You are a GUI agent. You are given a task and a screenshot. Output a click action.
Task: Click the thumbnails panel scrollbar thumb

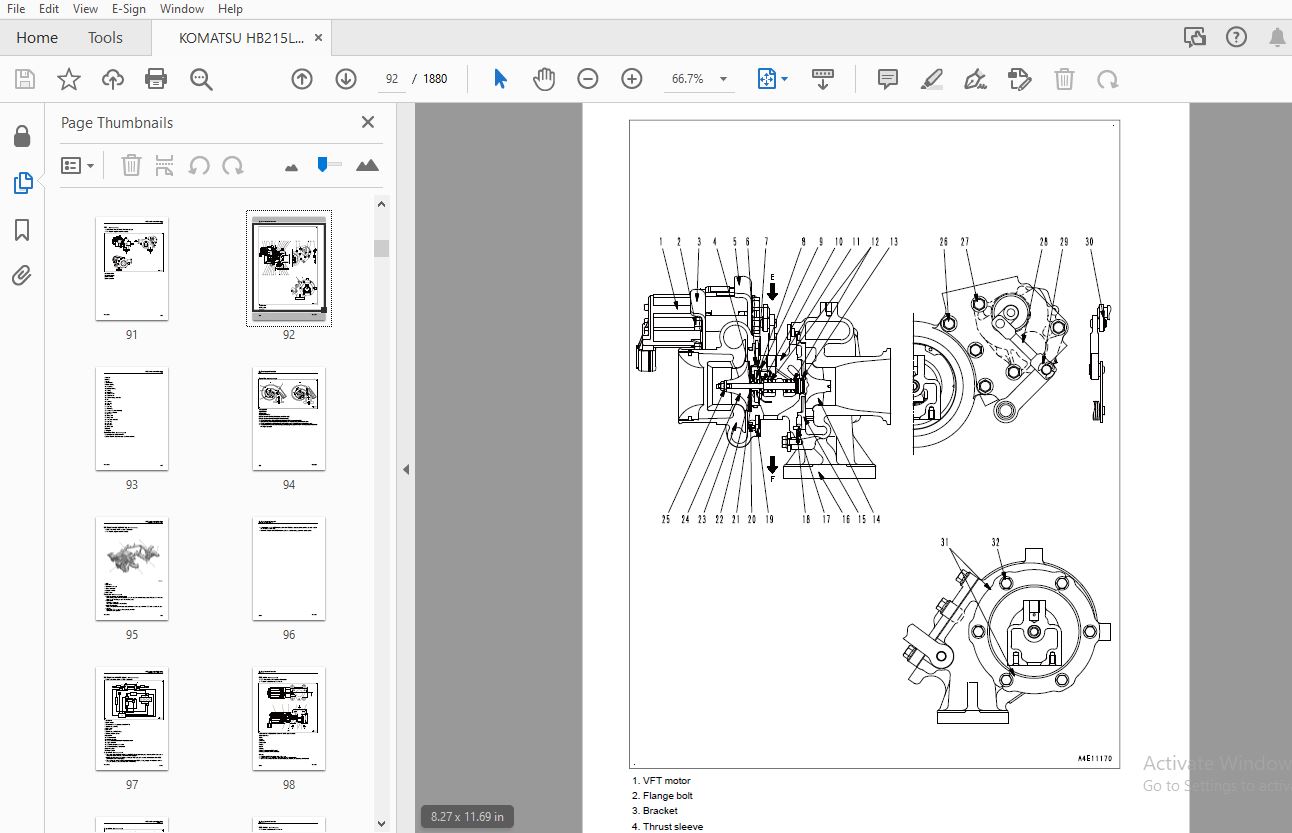coord(381,248)
